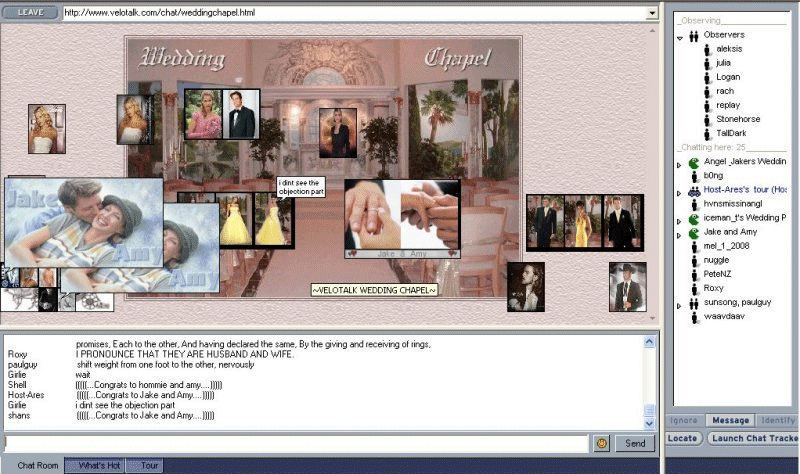
Task: Click the green icon next to Angel_Jakers Wedding
Action: (x=693, y=161)
